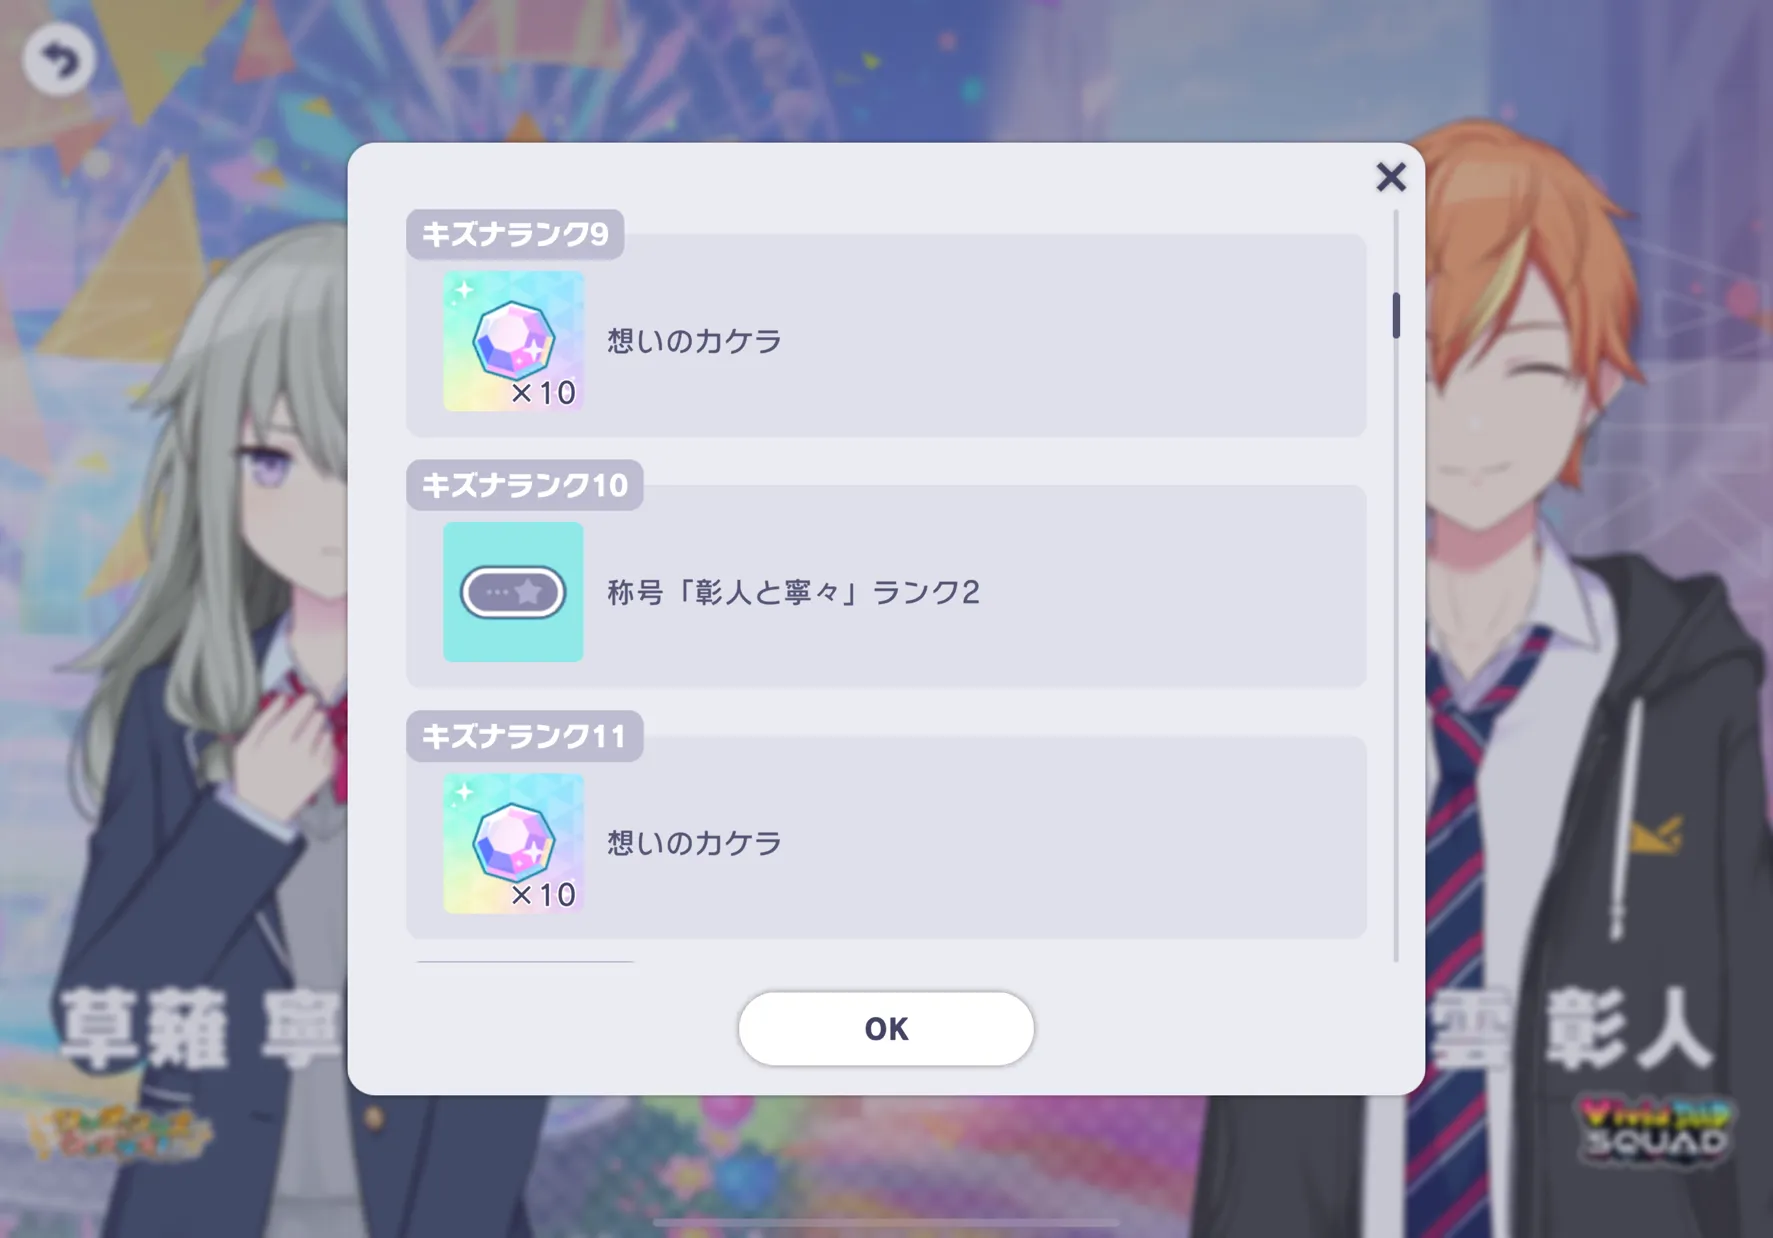1773x1238 pixels.
Task: Select the rank 9 crystal item icon
Action: click(x=513, y=341)
